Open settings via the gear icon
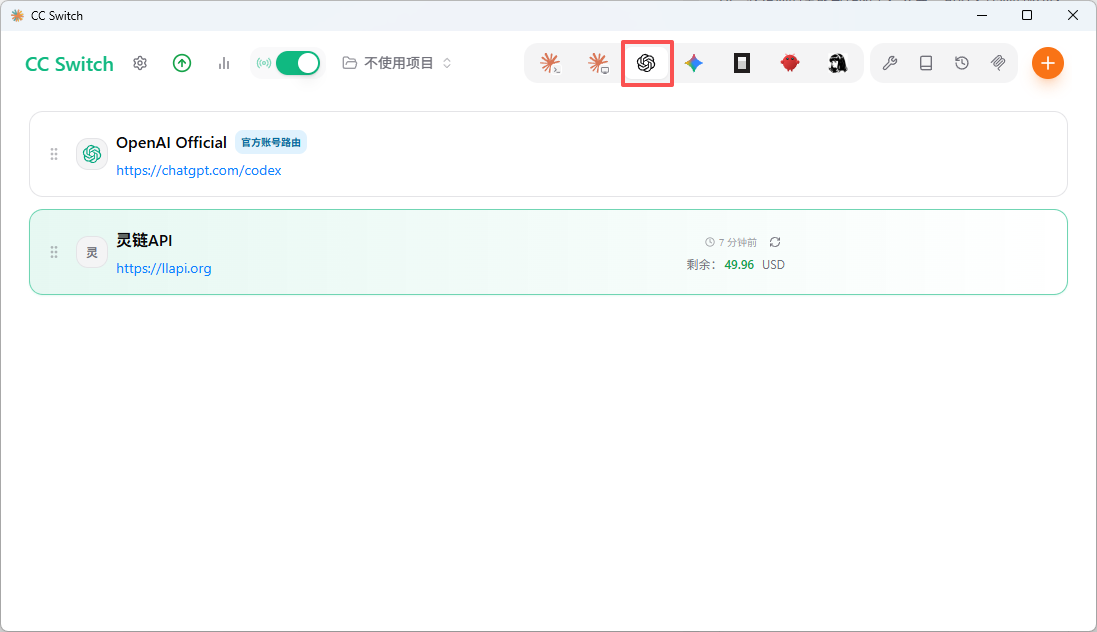 140,63
